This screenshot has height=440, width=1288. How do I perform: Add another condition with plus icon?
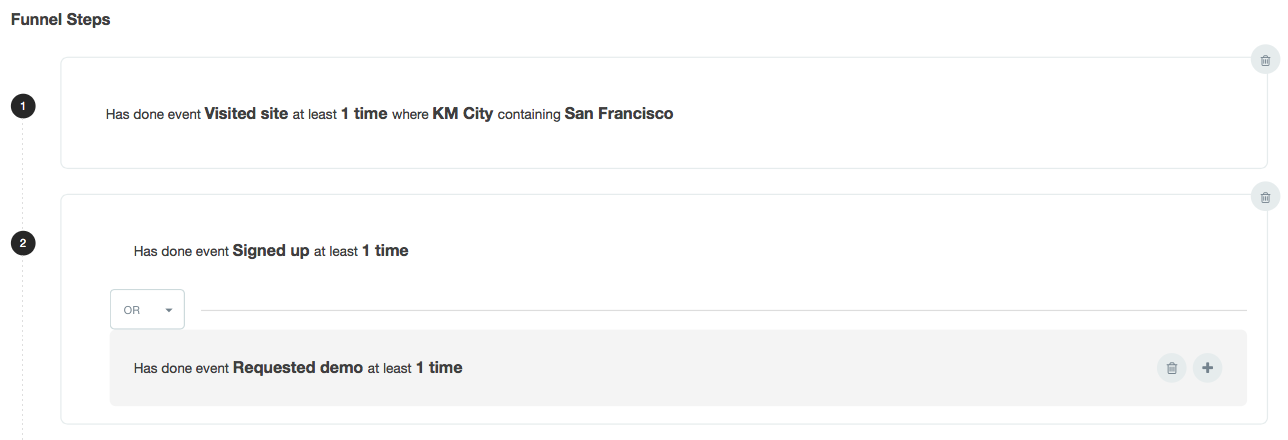1207,368
